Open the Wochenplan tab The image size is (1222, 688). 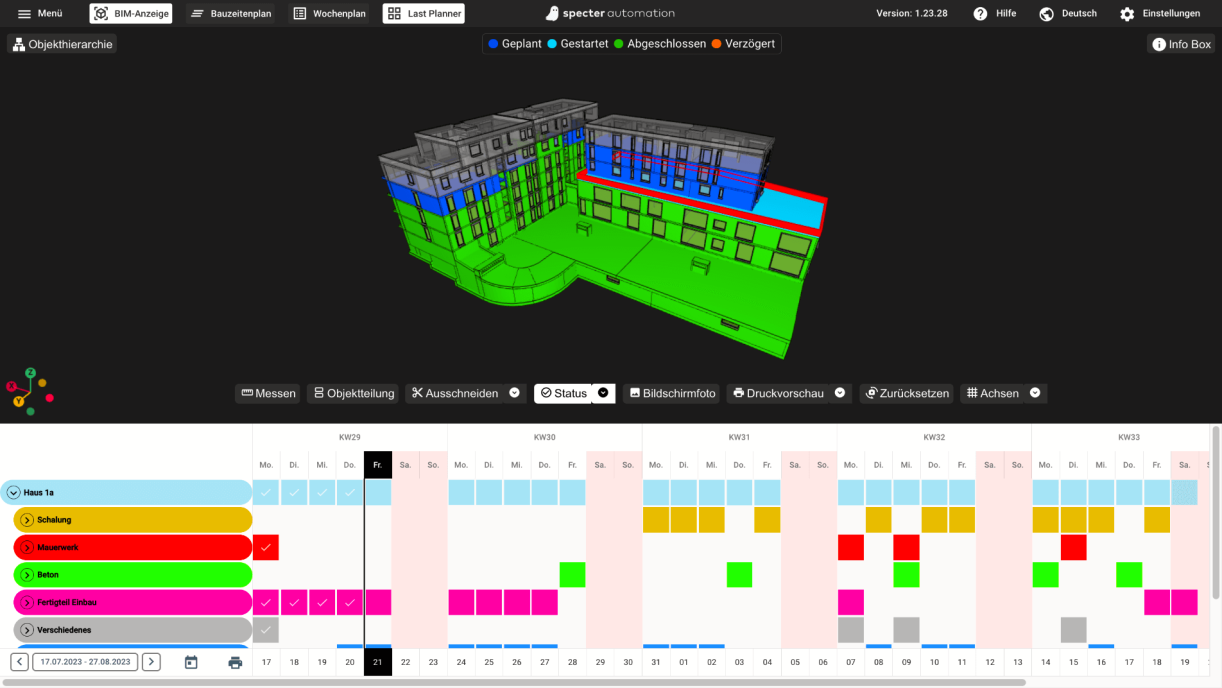329,14
